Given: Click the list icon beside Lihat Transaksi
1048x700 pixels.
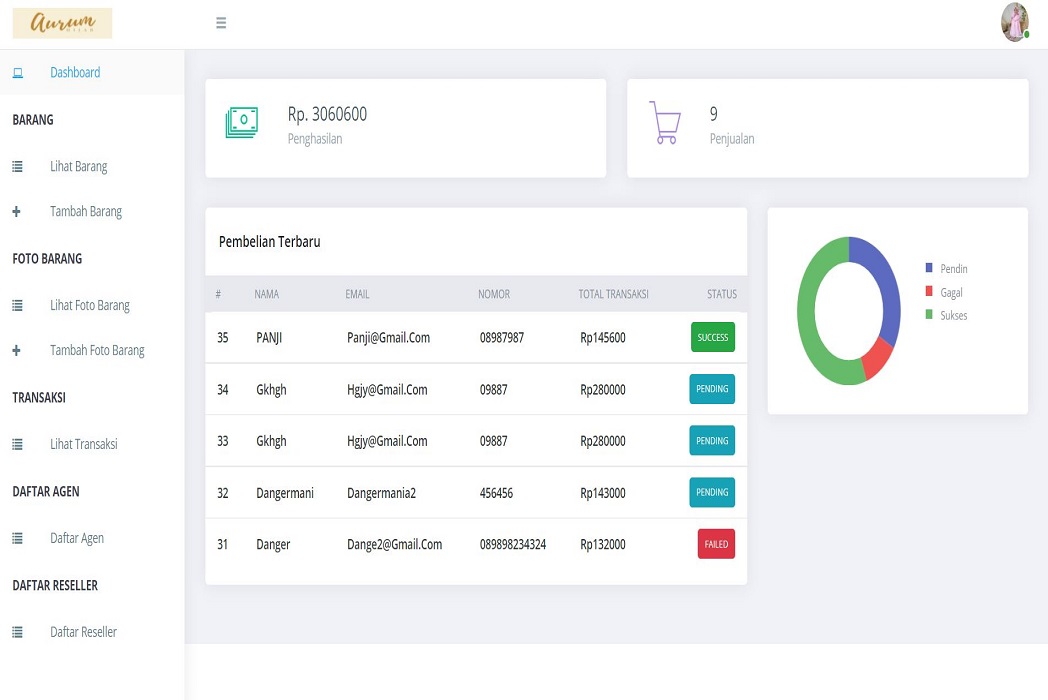Looking at the screenshot, I should click(x=17, y=445).
